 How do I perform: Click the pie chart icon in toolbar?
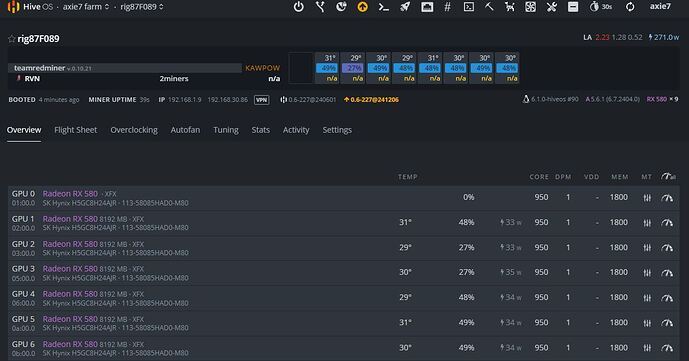point(341,7)
